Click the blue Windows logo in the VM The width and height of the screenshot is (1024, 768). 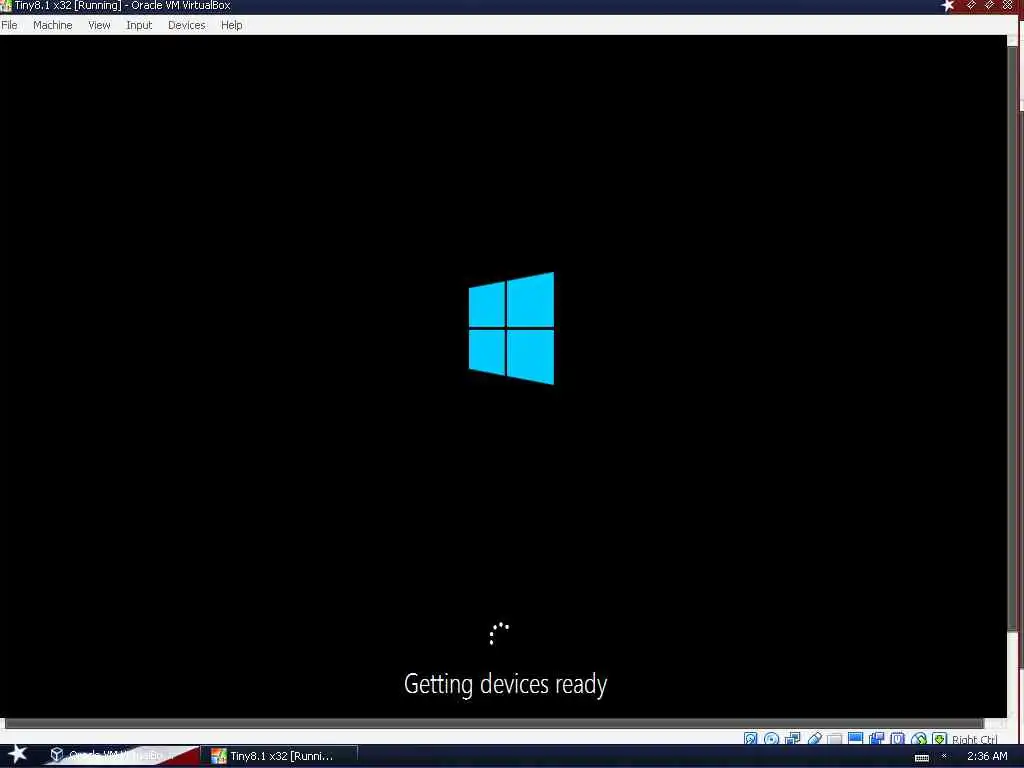[511, 328]
